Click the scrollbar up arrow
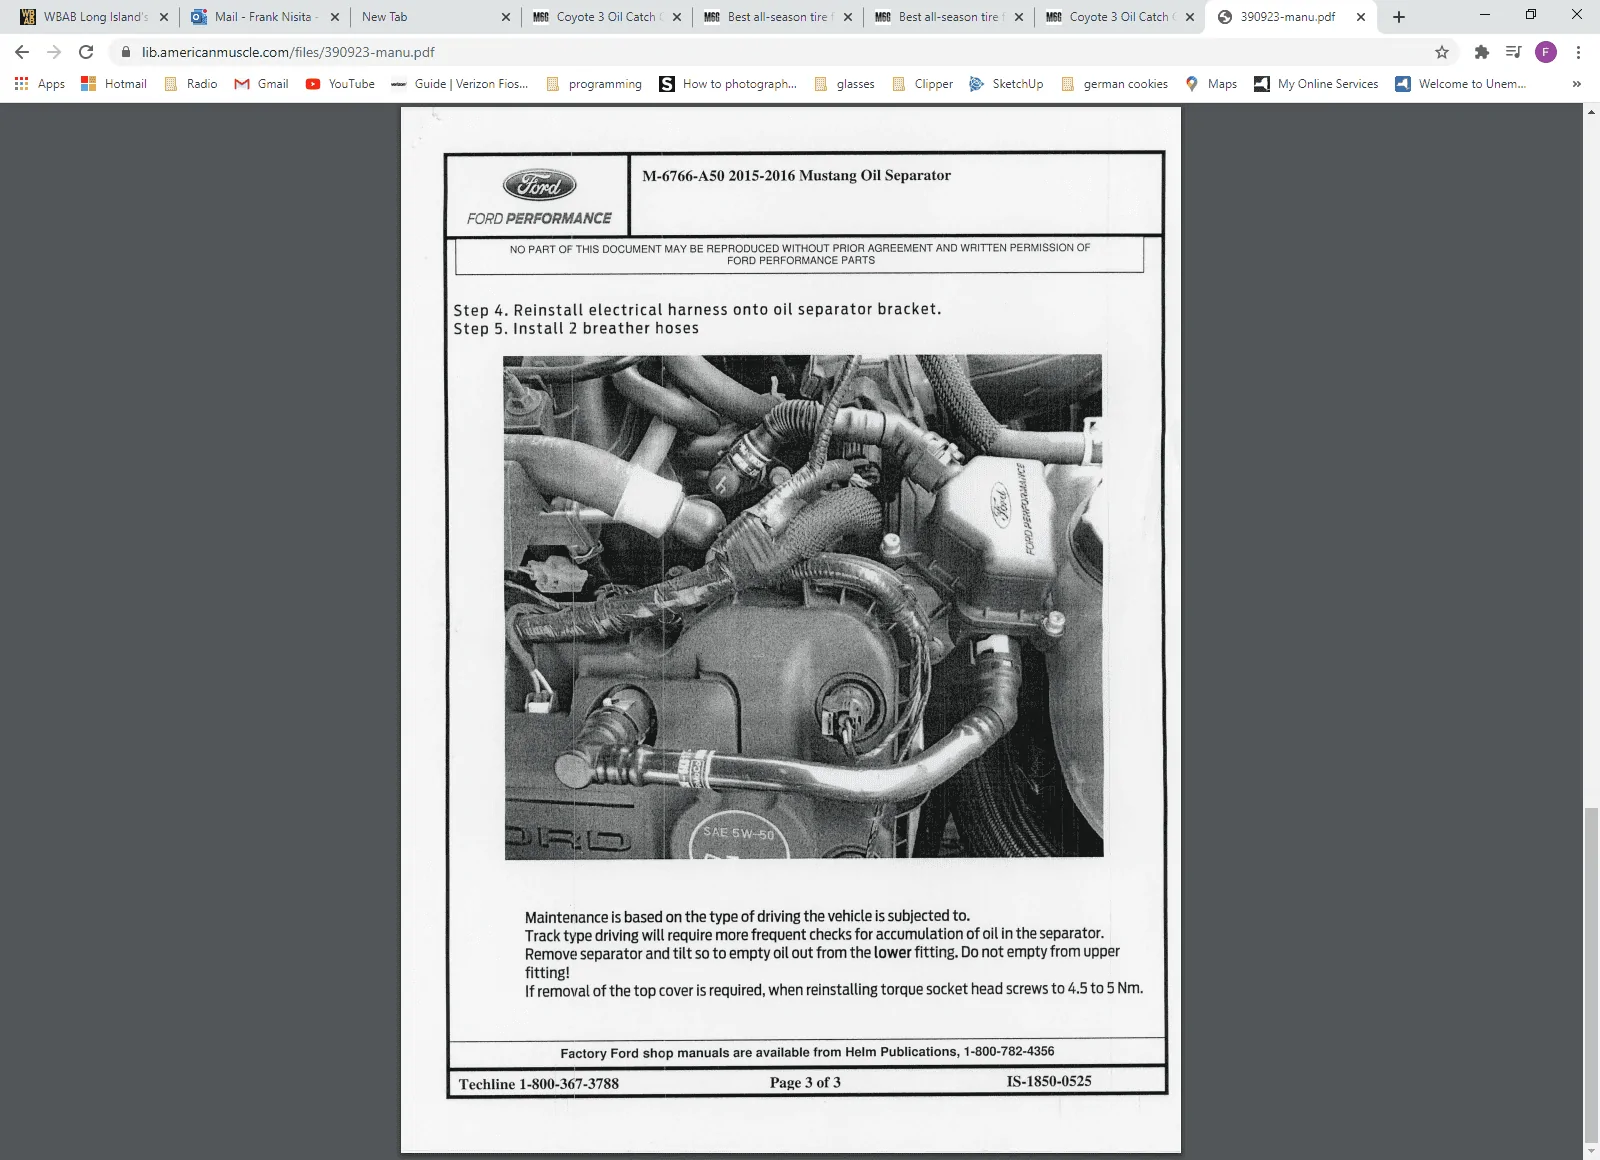1600x1160 pixels. pos(1591,111)
